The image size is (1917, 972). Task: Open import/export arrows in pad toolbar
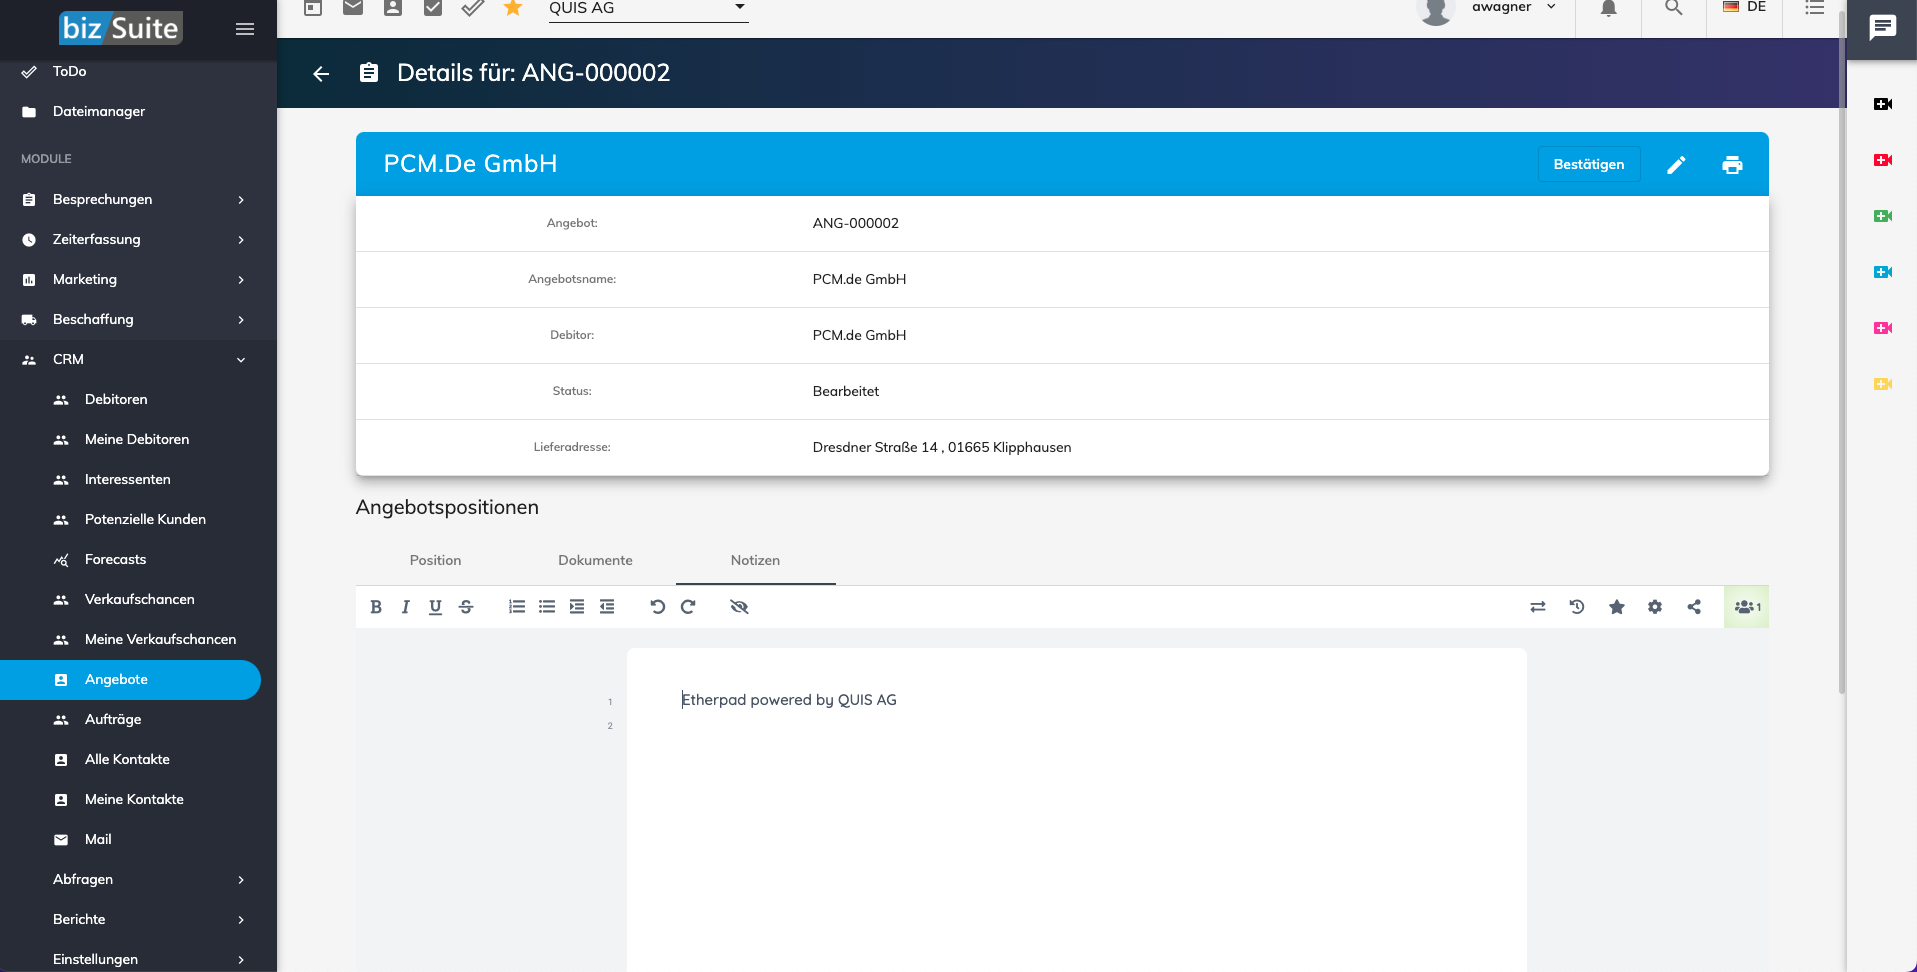click(x=1538, y=607)
